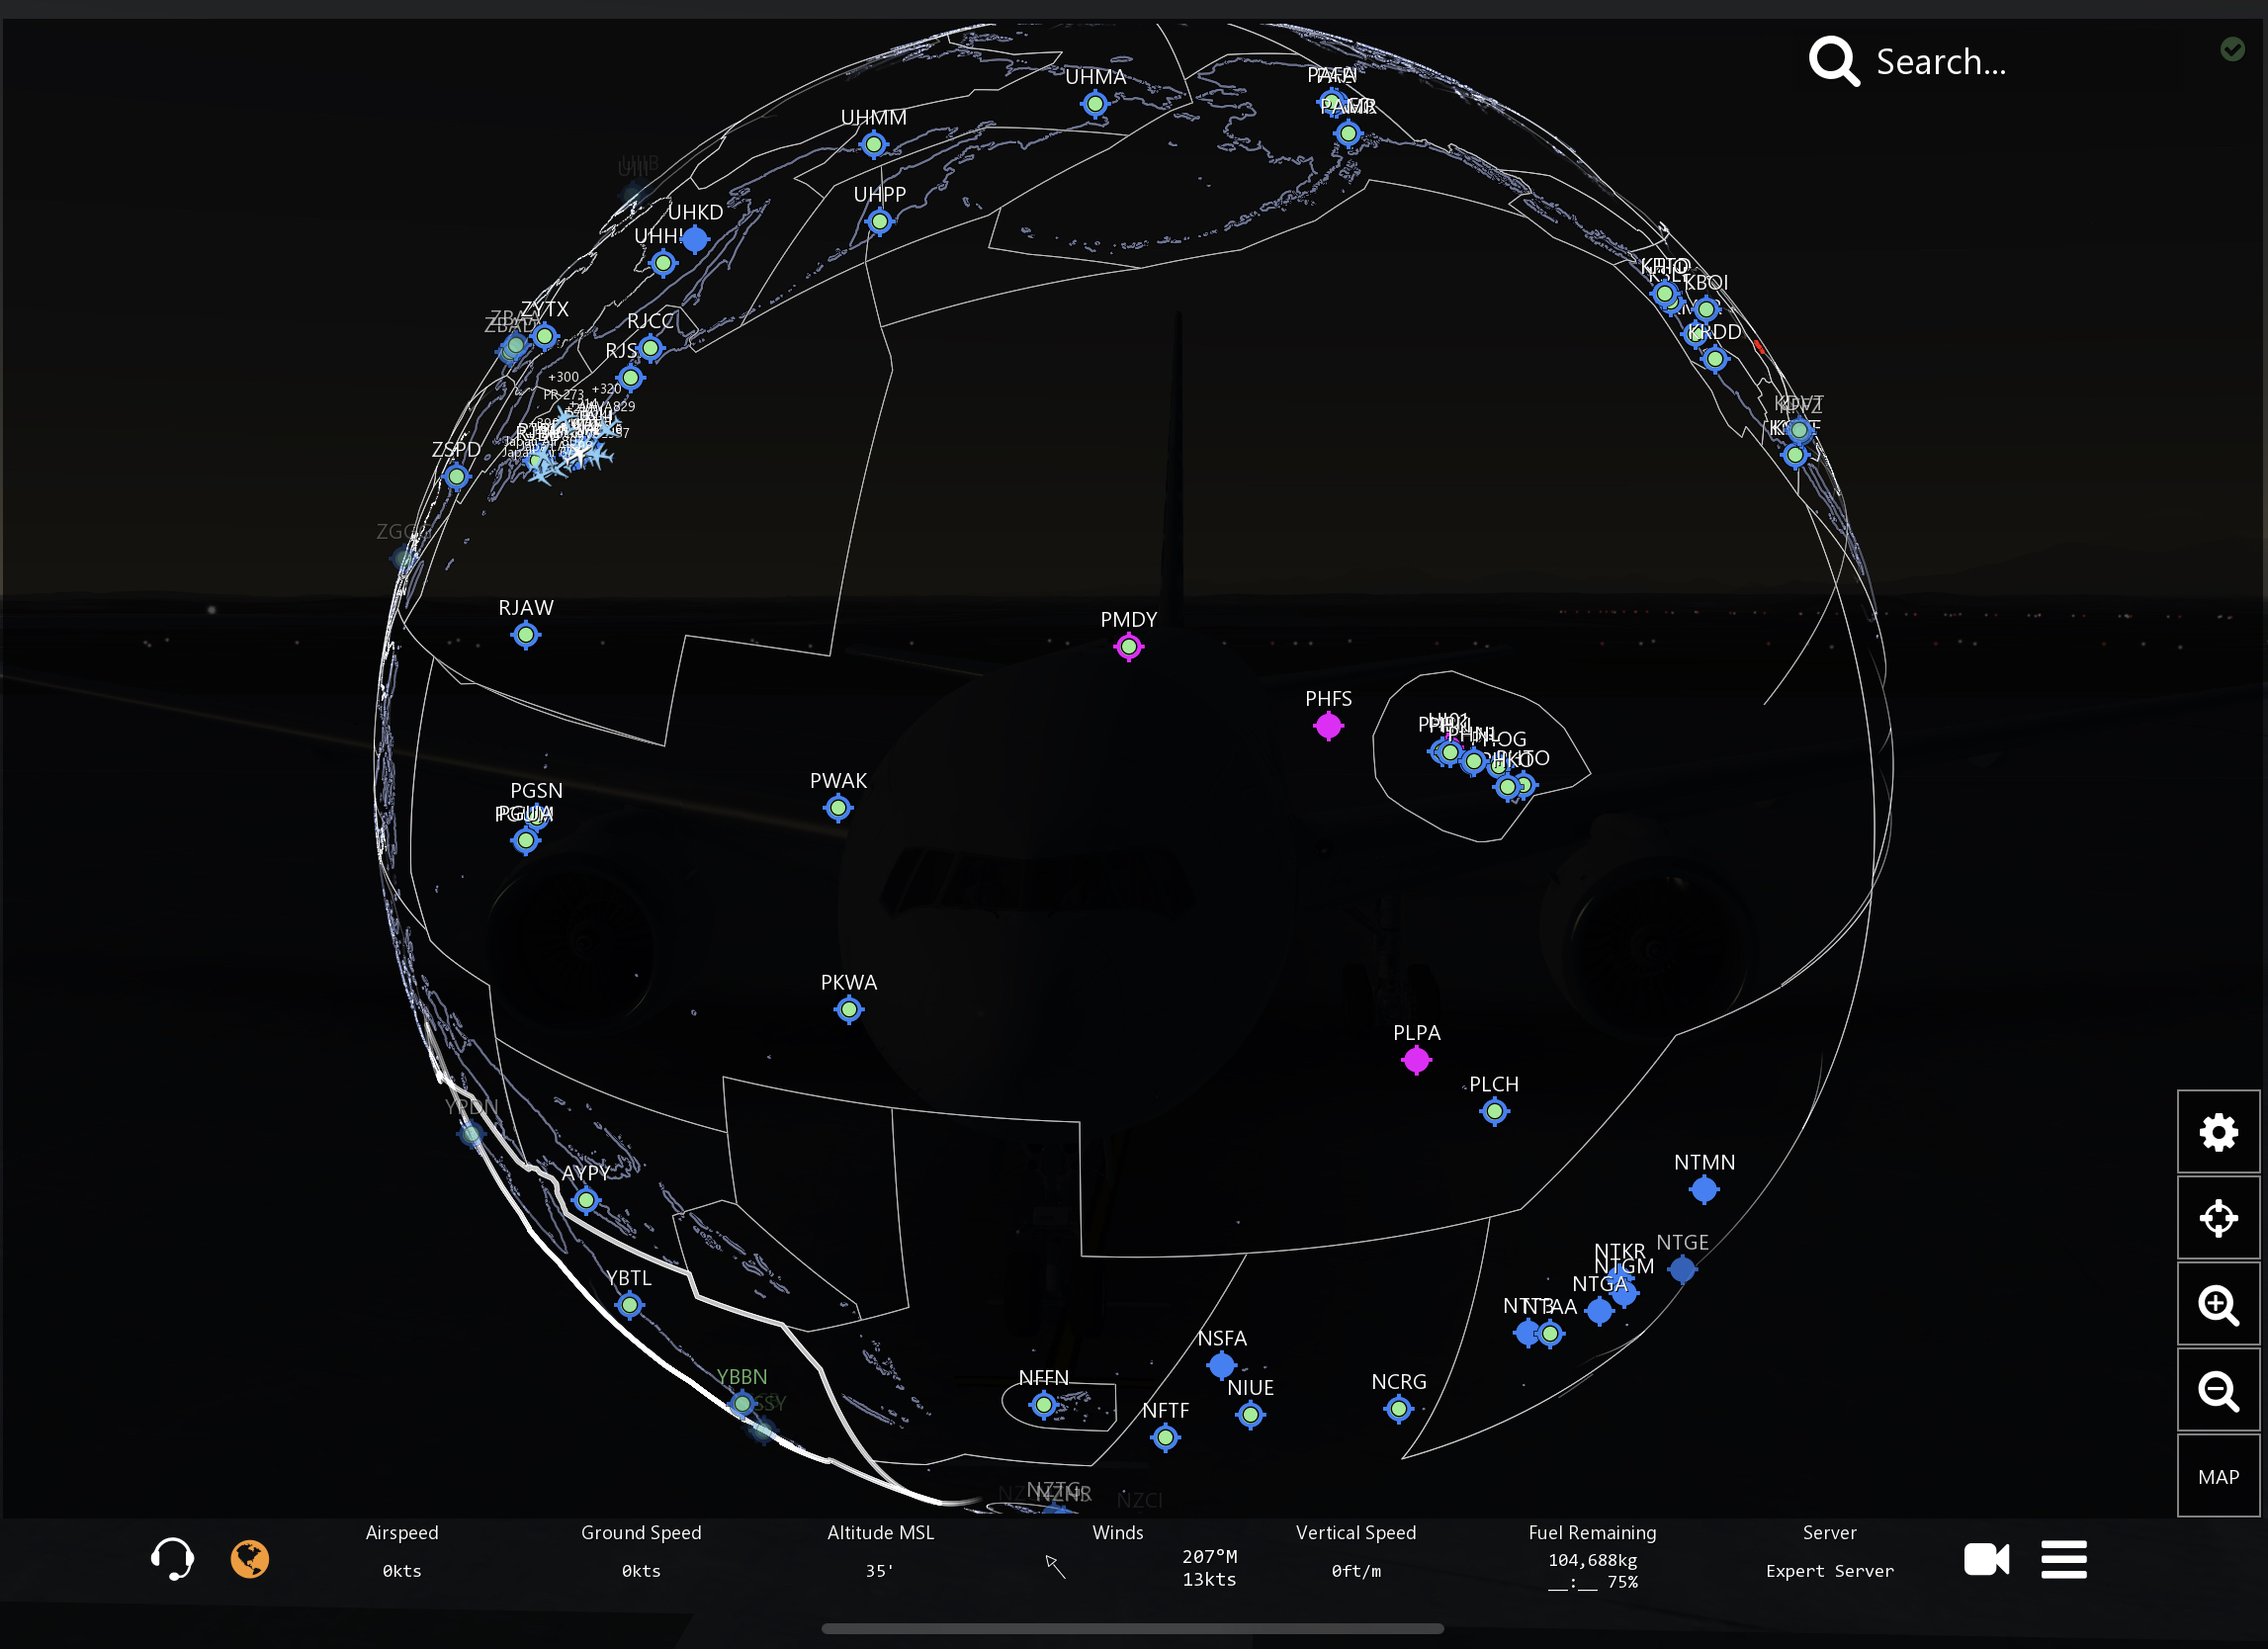Open the Fuel Remaining status readout
The width and height of the screenshot is (2268, 1649).
(1592, 1556)
